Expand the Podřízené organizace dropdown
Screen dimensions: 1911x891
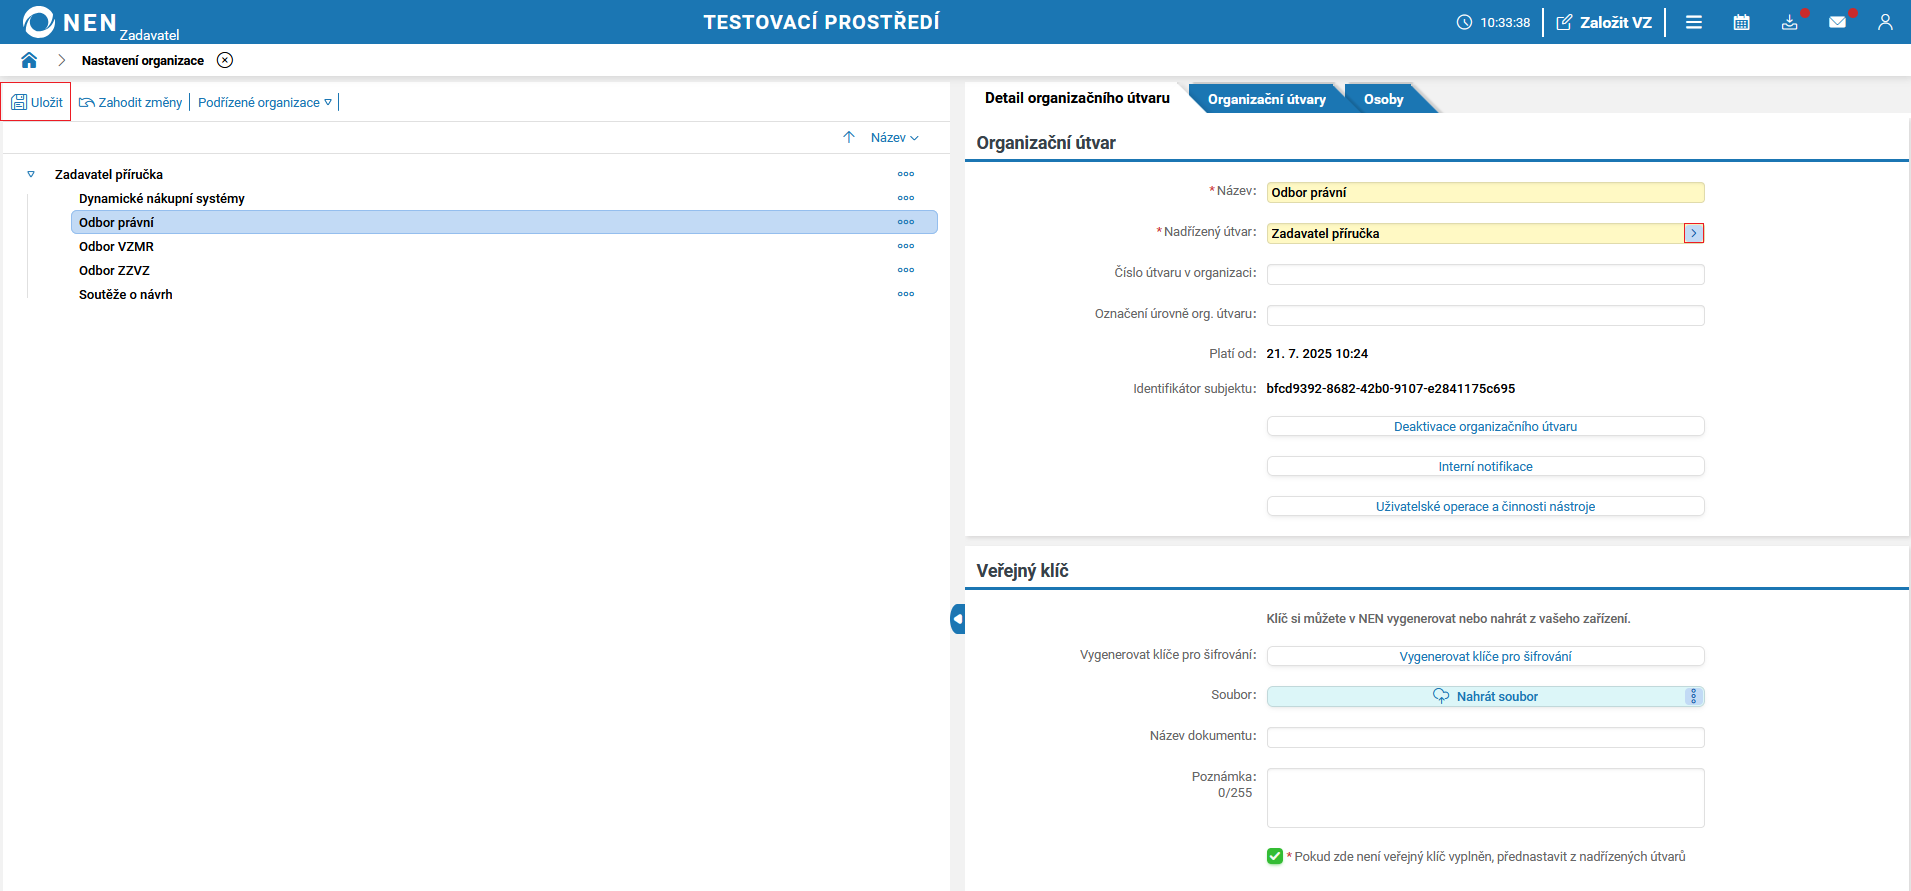(x=265, y=102)
